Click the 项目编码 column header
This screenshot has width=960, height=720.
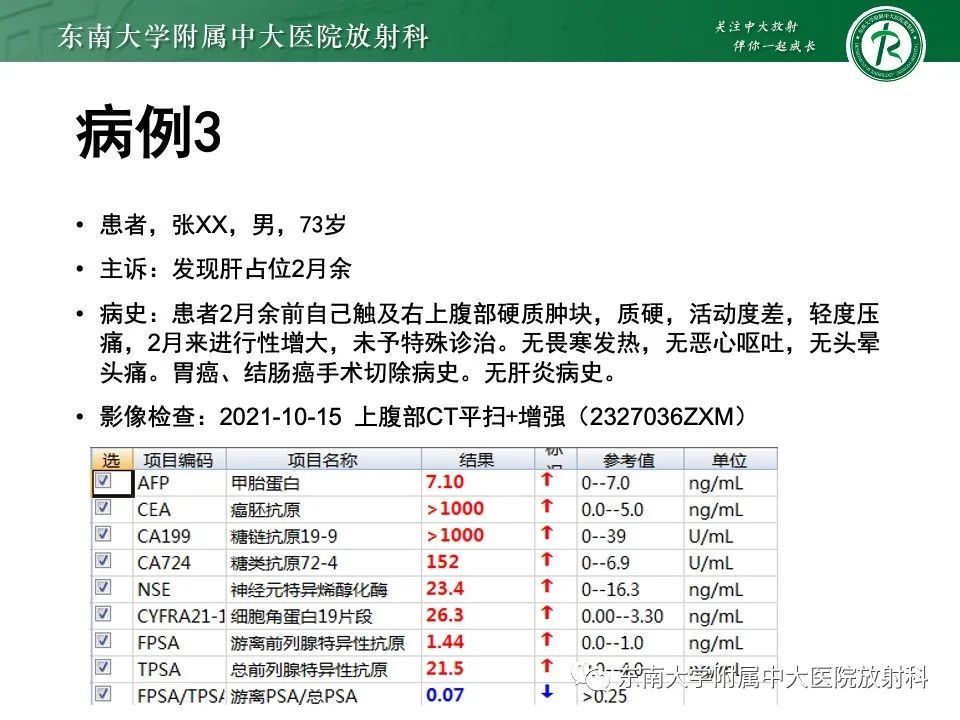click(179, 459)
